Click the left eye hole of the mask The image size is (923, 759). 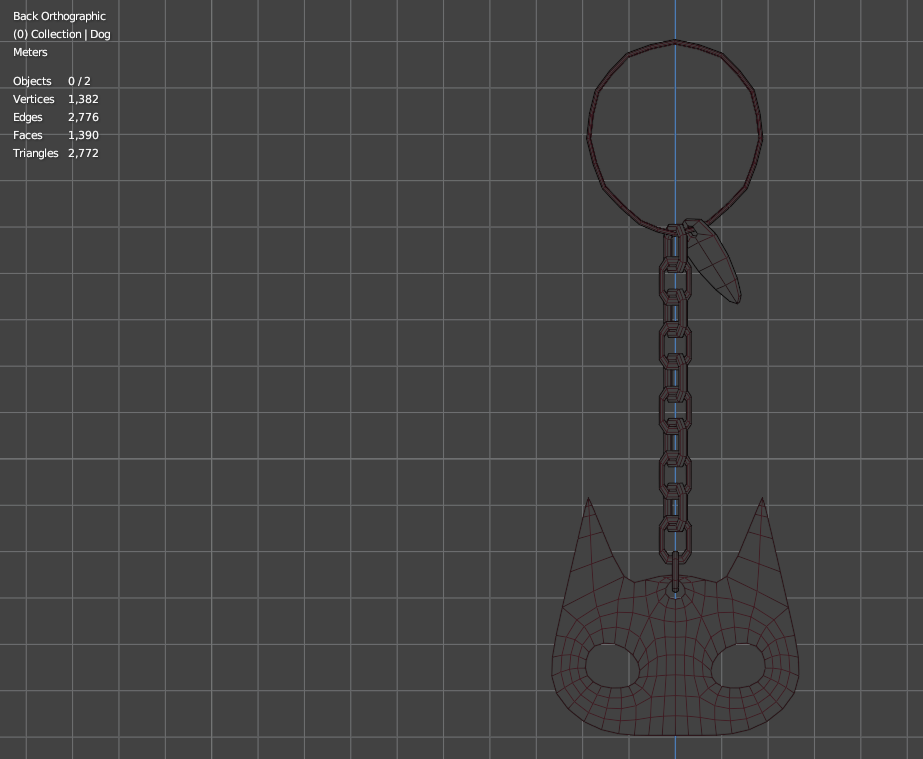click(612, 665)
